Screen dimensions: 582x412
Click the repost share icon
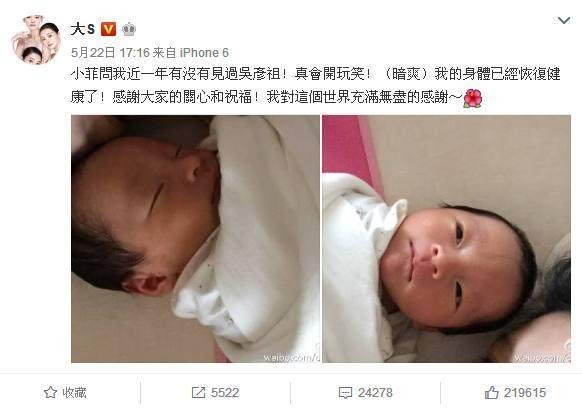[x=198, y=392]
